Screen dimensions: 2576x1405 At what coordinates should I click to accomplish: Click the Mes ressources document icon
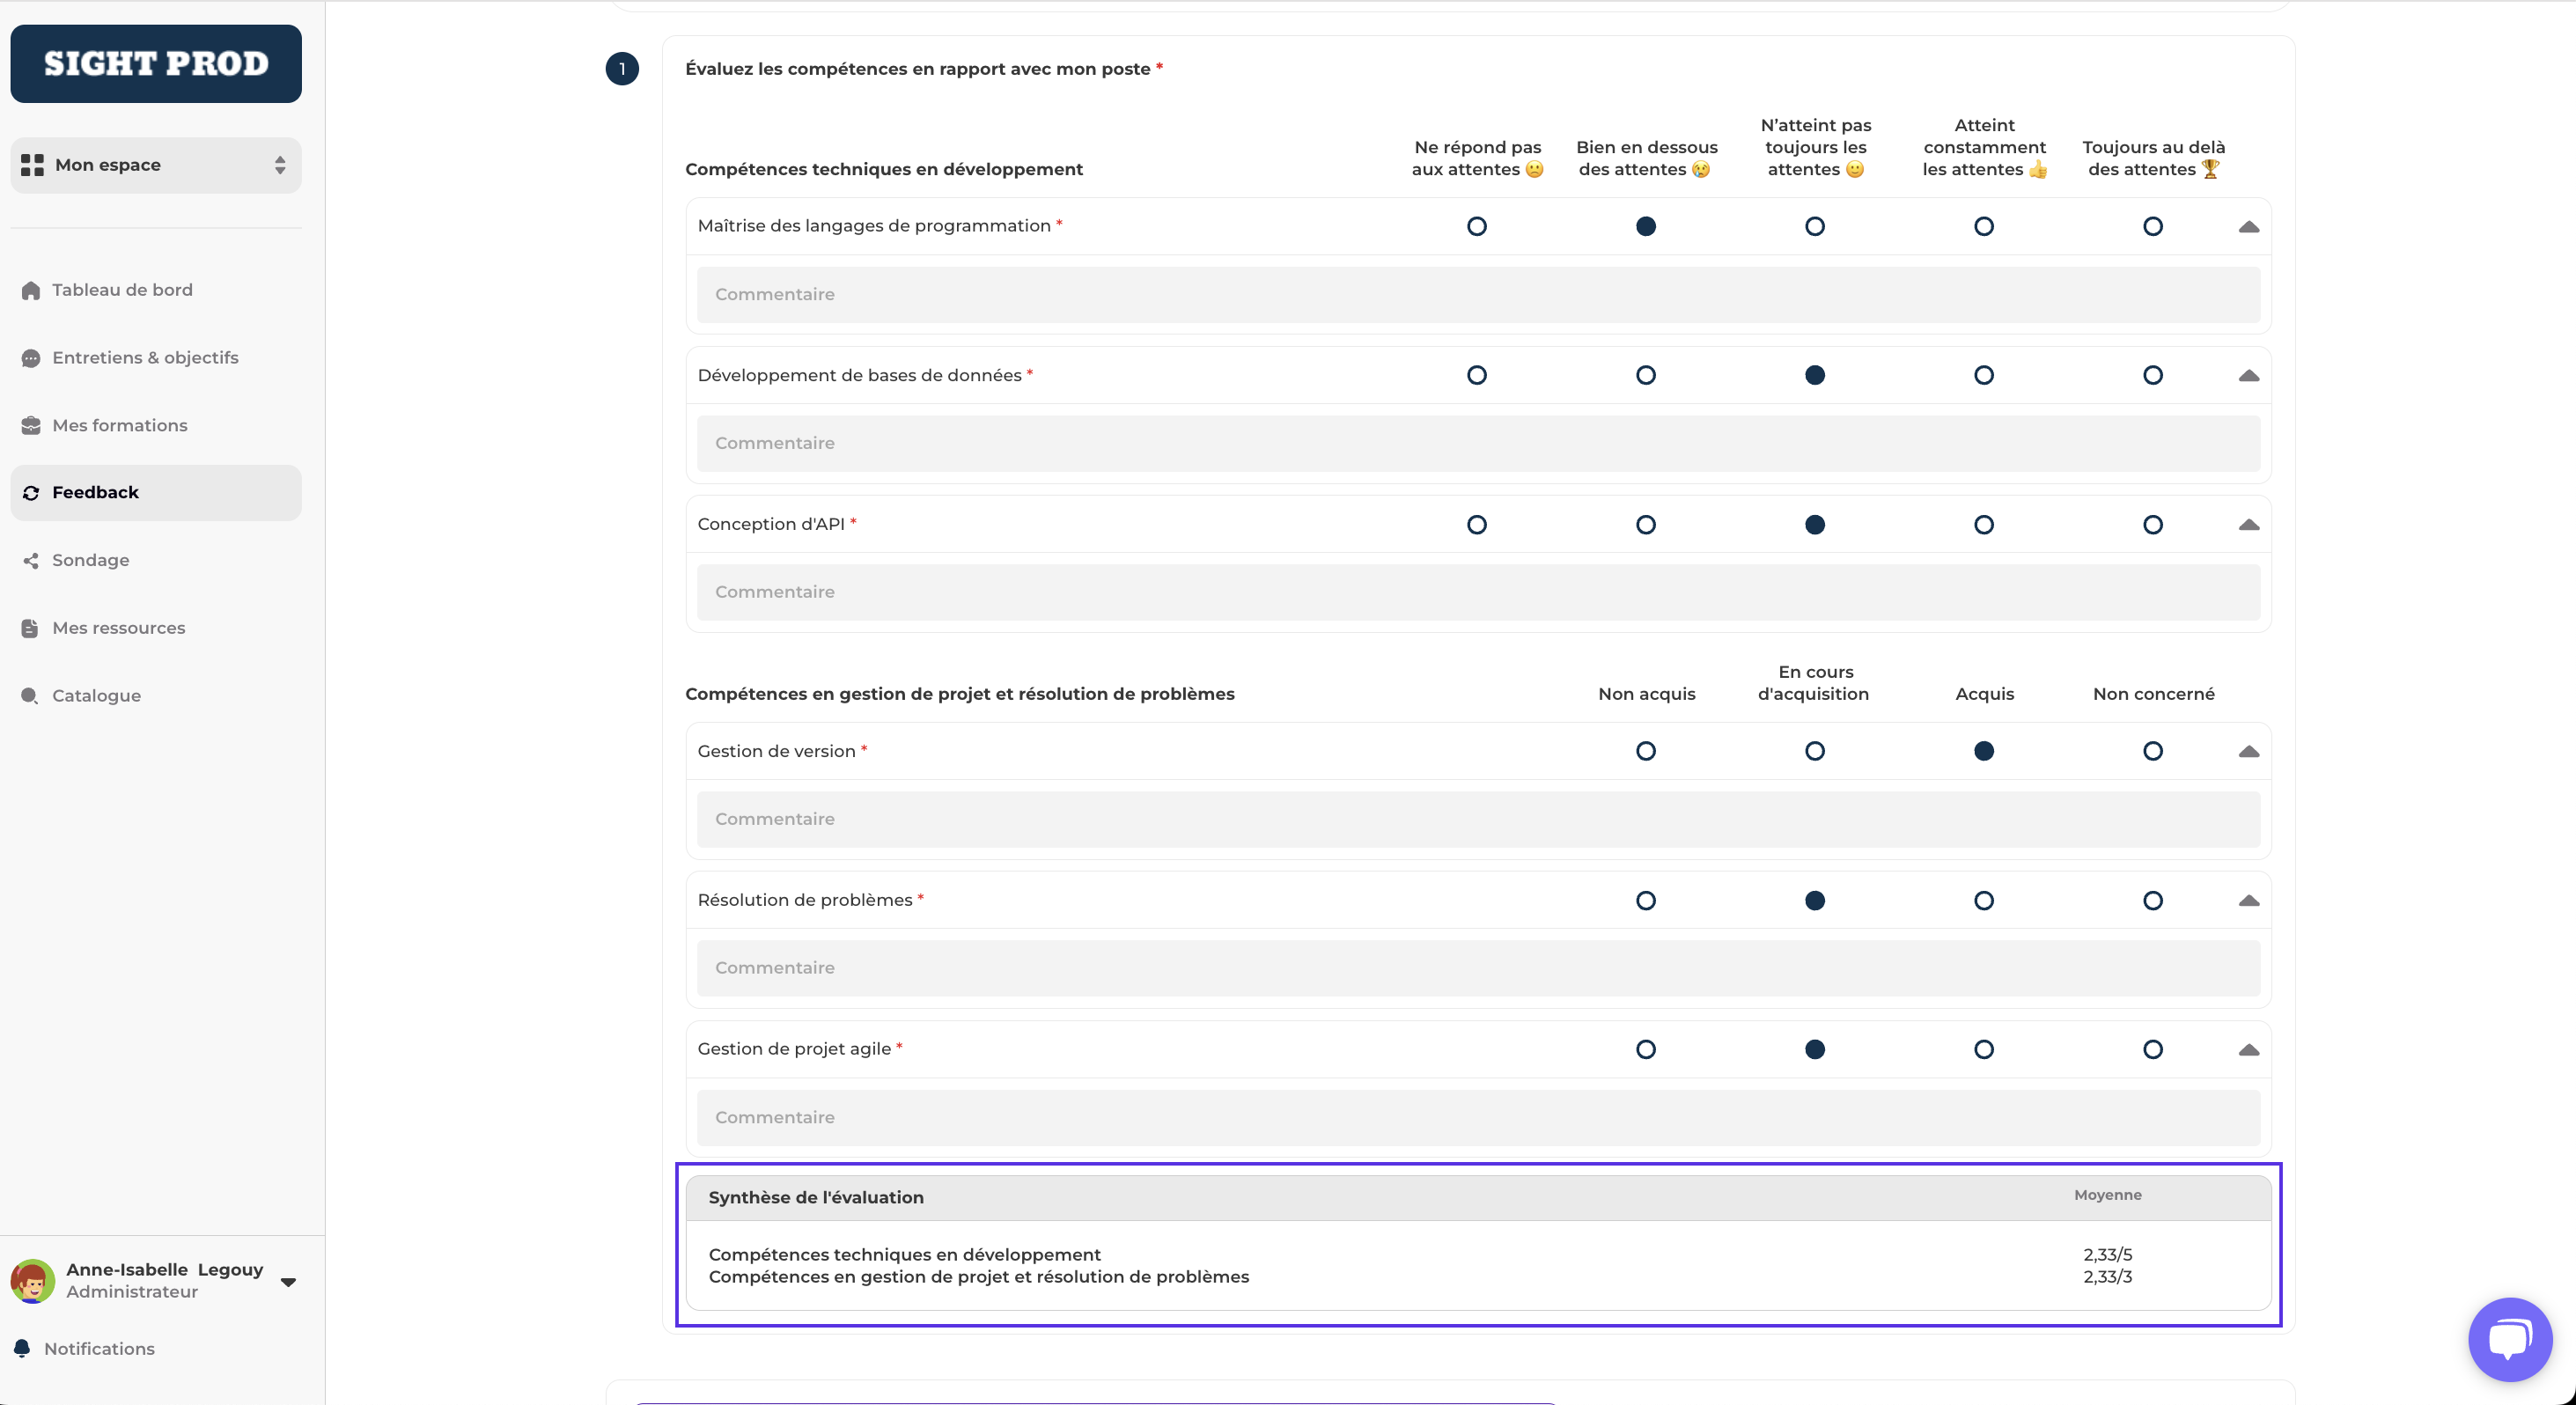[31, 628]
